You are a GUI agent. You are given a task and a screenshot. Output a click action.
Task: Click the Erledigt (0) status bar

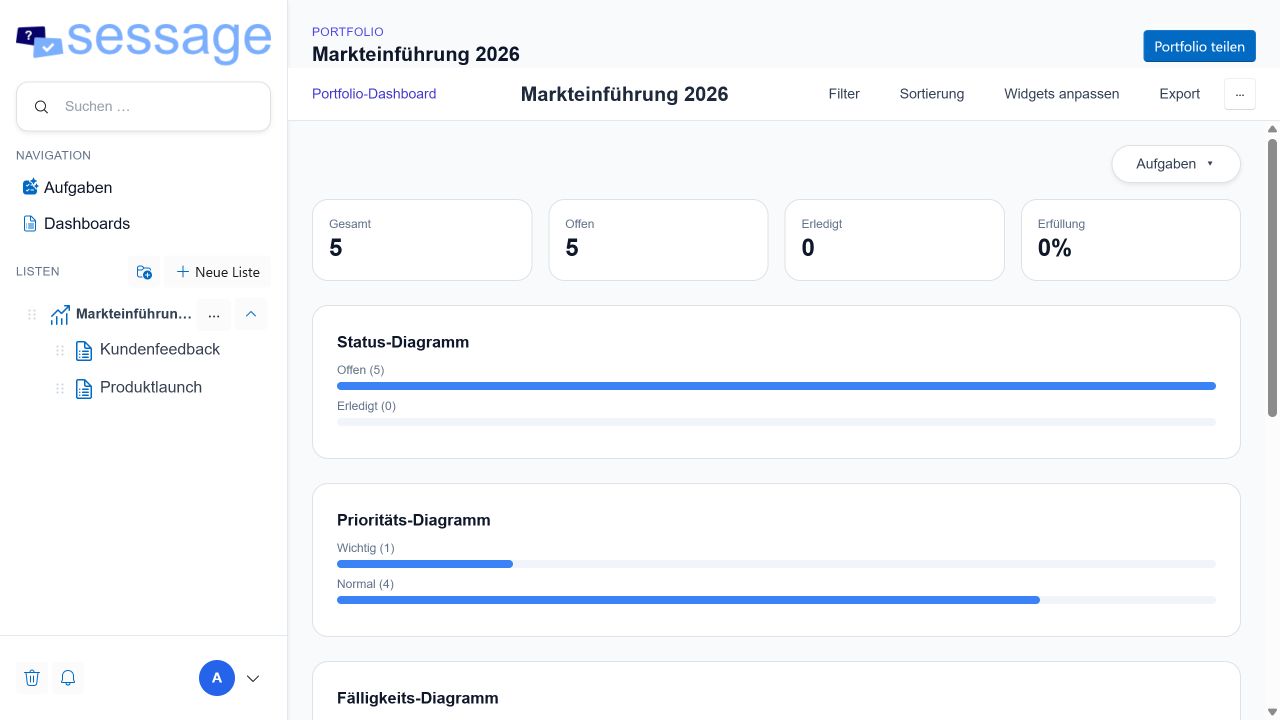click(776, 422)
